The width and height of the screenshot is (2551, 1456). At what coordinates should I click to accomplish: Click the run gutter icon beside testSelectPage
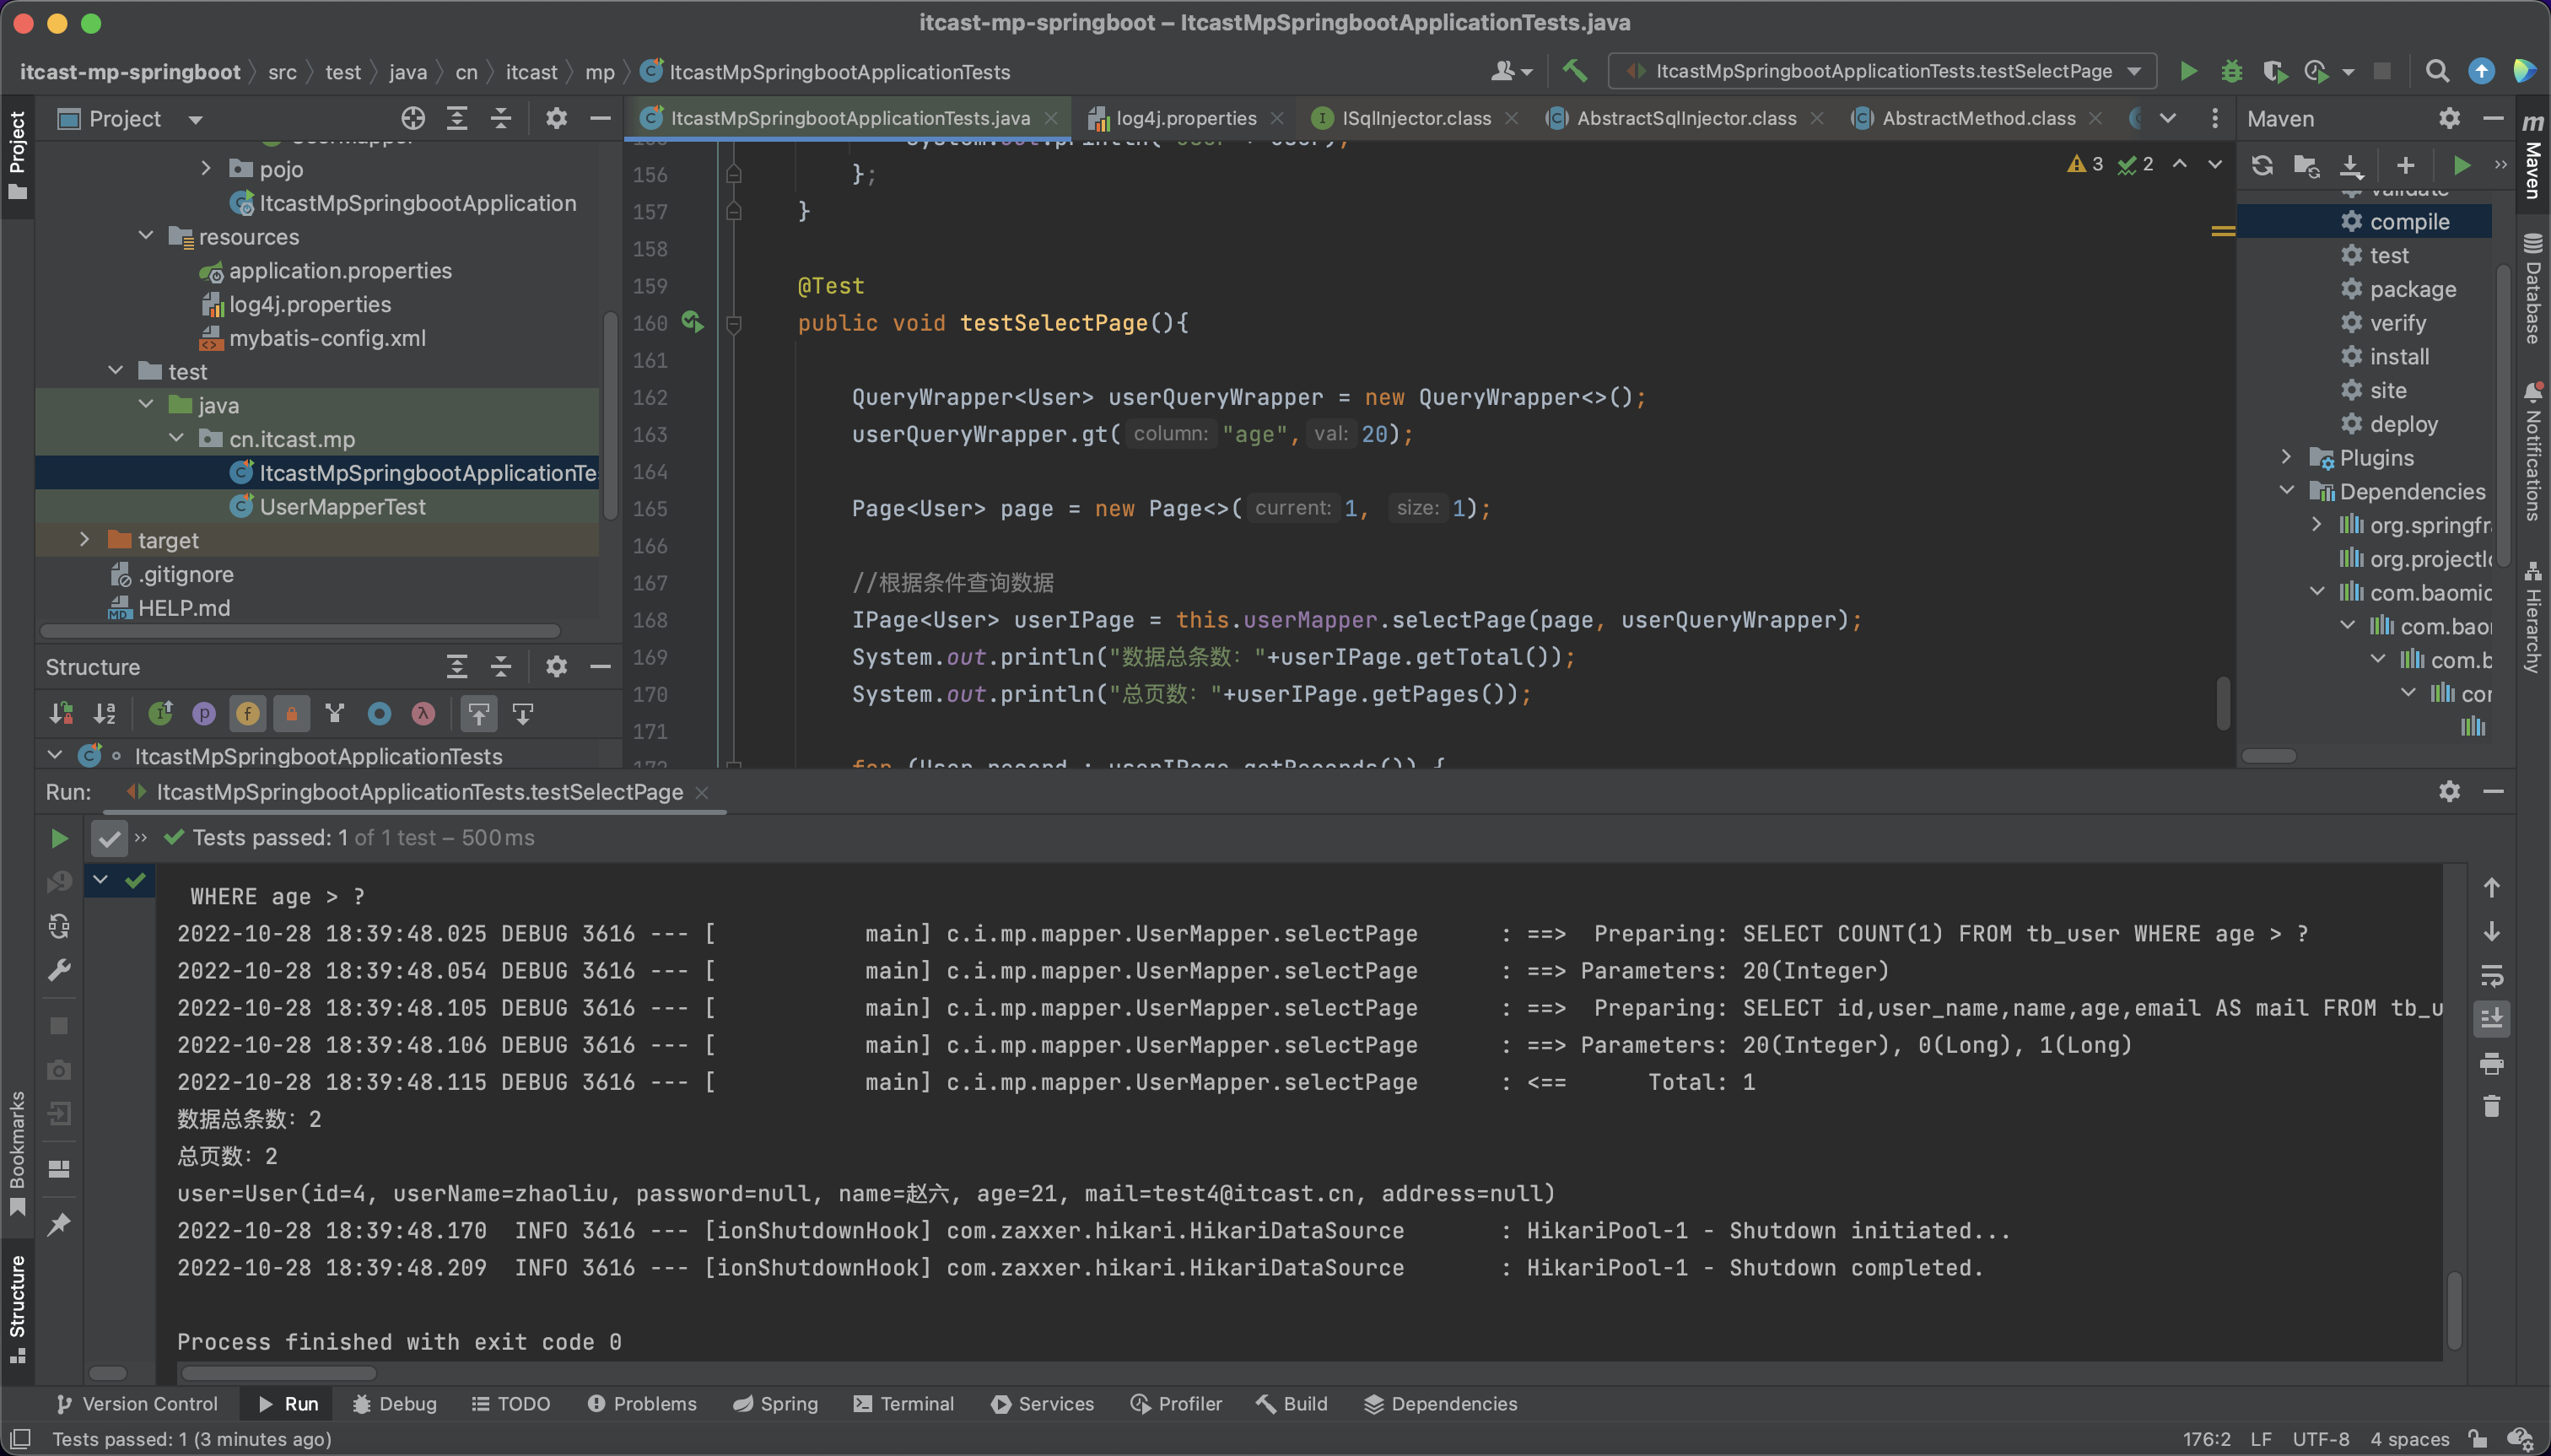[x=692, y=322]
